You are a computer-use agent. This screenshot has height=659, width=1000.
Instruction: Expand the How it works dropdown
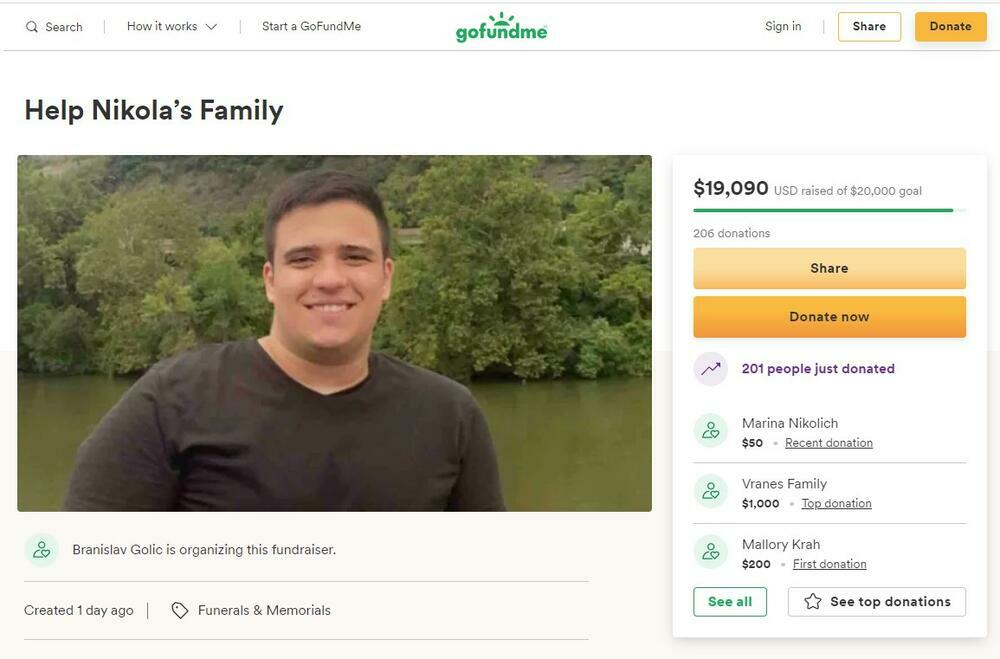pyautogui.click(x=172, y=27)
